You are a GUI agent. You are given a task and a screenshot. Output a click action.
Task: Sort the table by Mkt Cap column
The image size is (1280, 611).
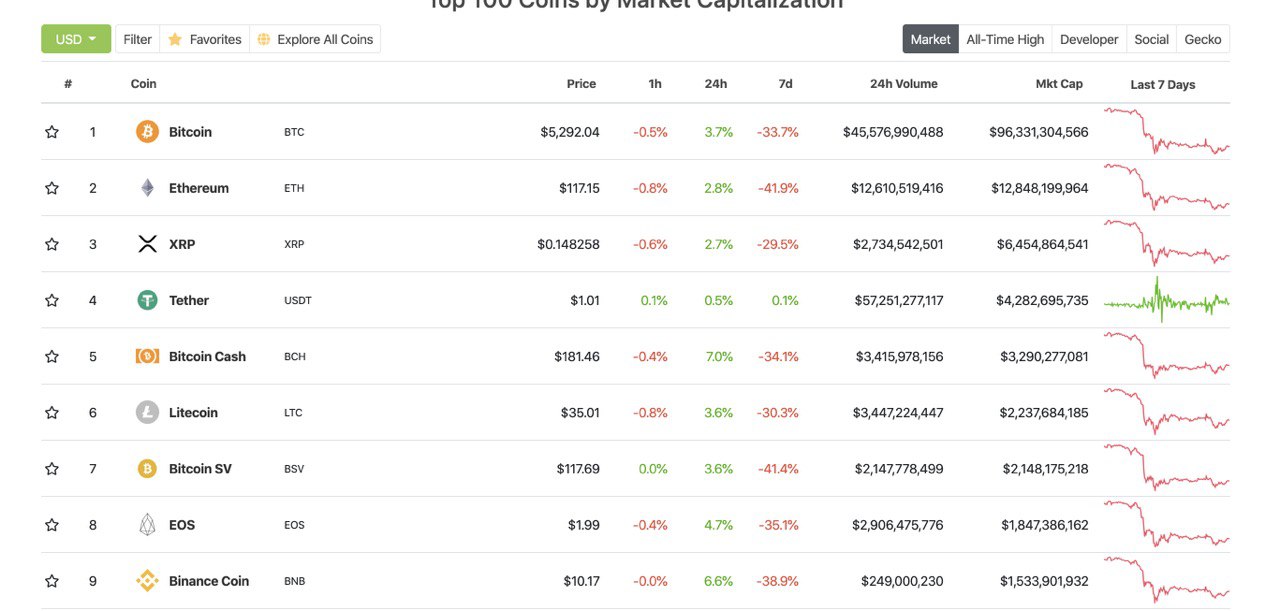tap(1058, 84)
